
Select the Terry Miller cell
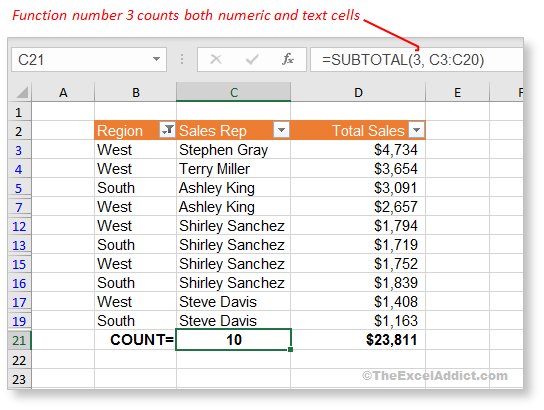[233, 169]
